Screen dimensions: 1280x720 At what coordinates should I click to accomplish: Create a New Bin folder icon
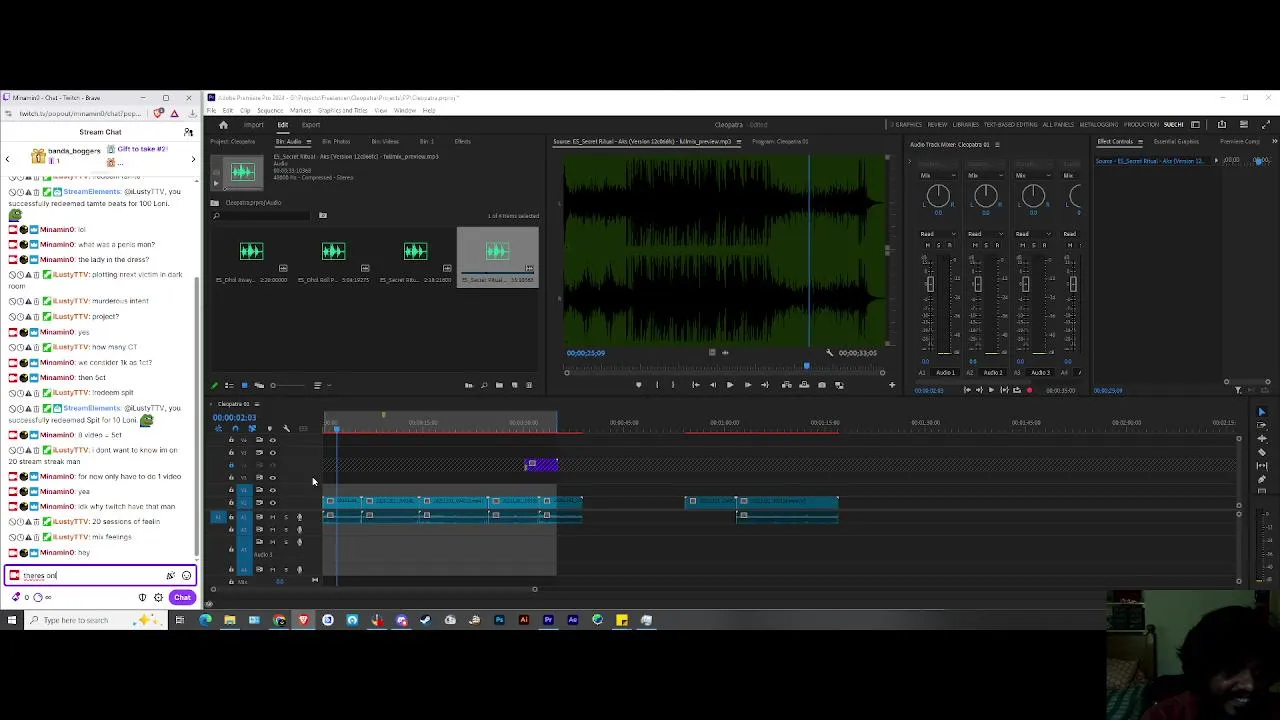pos(499,385)
